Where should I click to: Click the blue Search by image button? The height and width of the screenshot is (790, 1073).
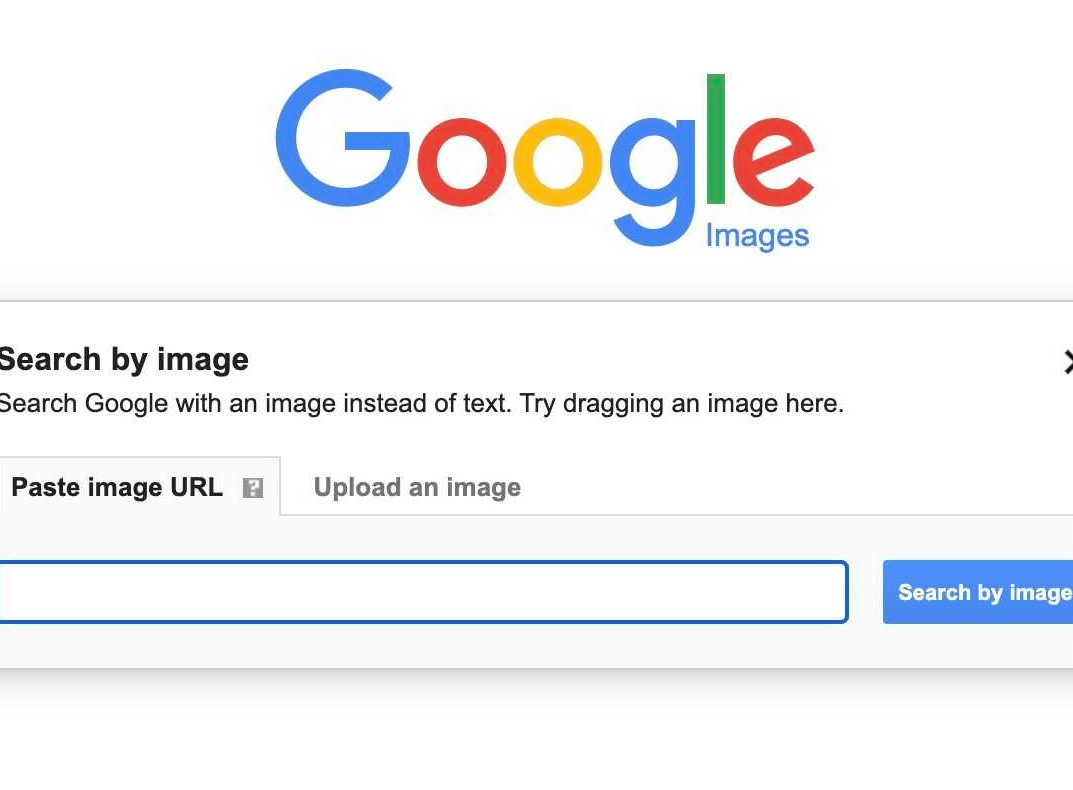point(978,592)
